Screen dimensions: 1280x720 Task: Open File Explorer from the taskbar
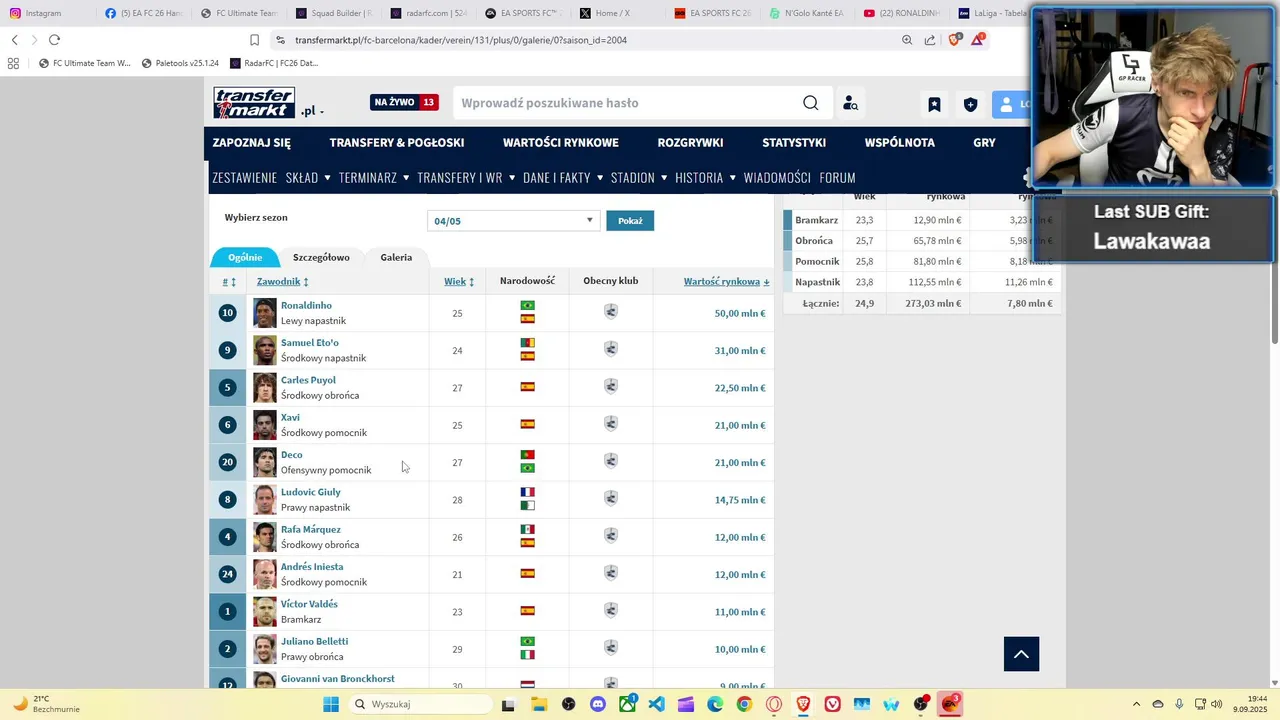539,704
